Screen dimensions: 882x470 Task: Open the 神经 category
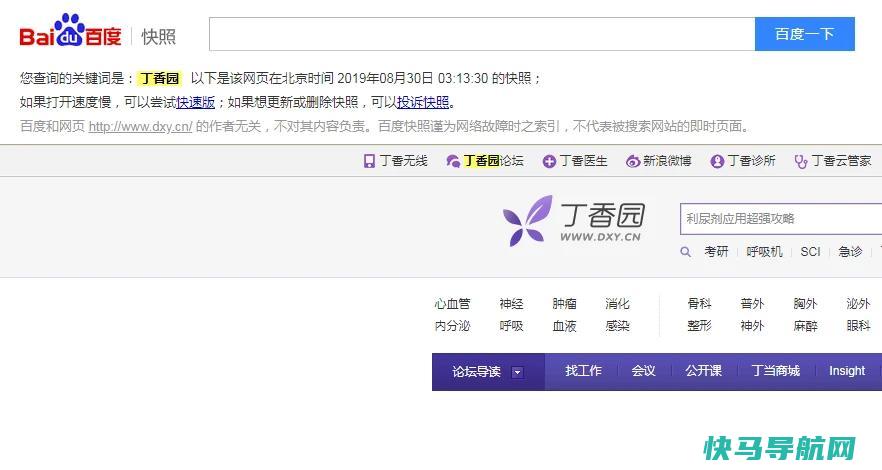coord(511,304)
